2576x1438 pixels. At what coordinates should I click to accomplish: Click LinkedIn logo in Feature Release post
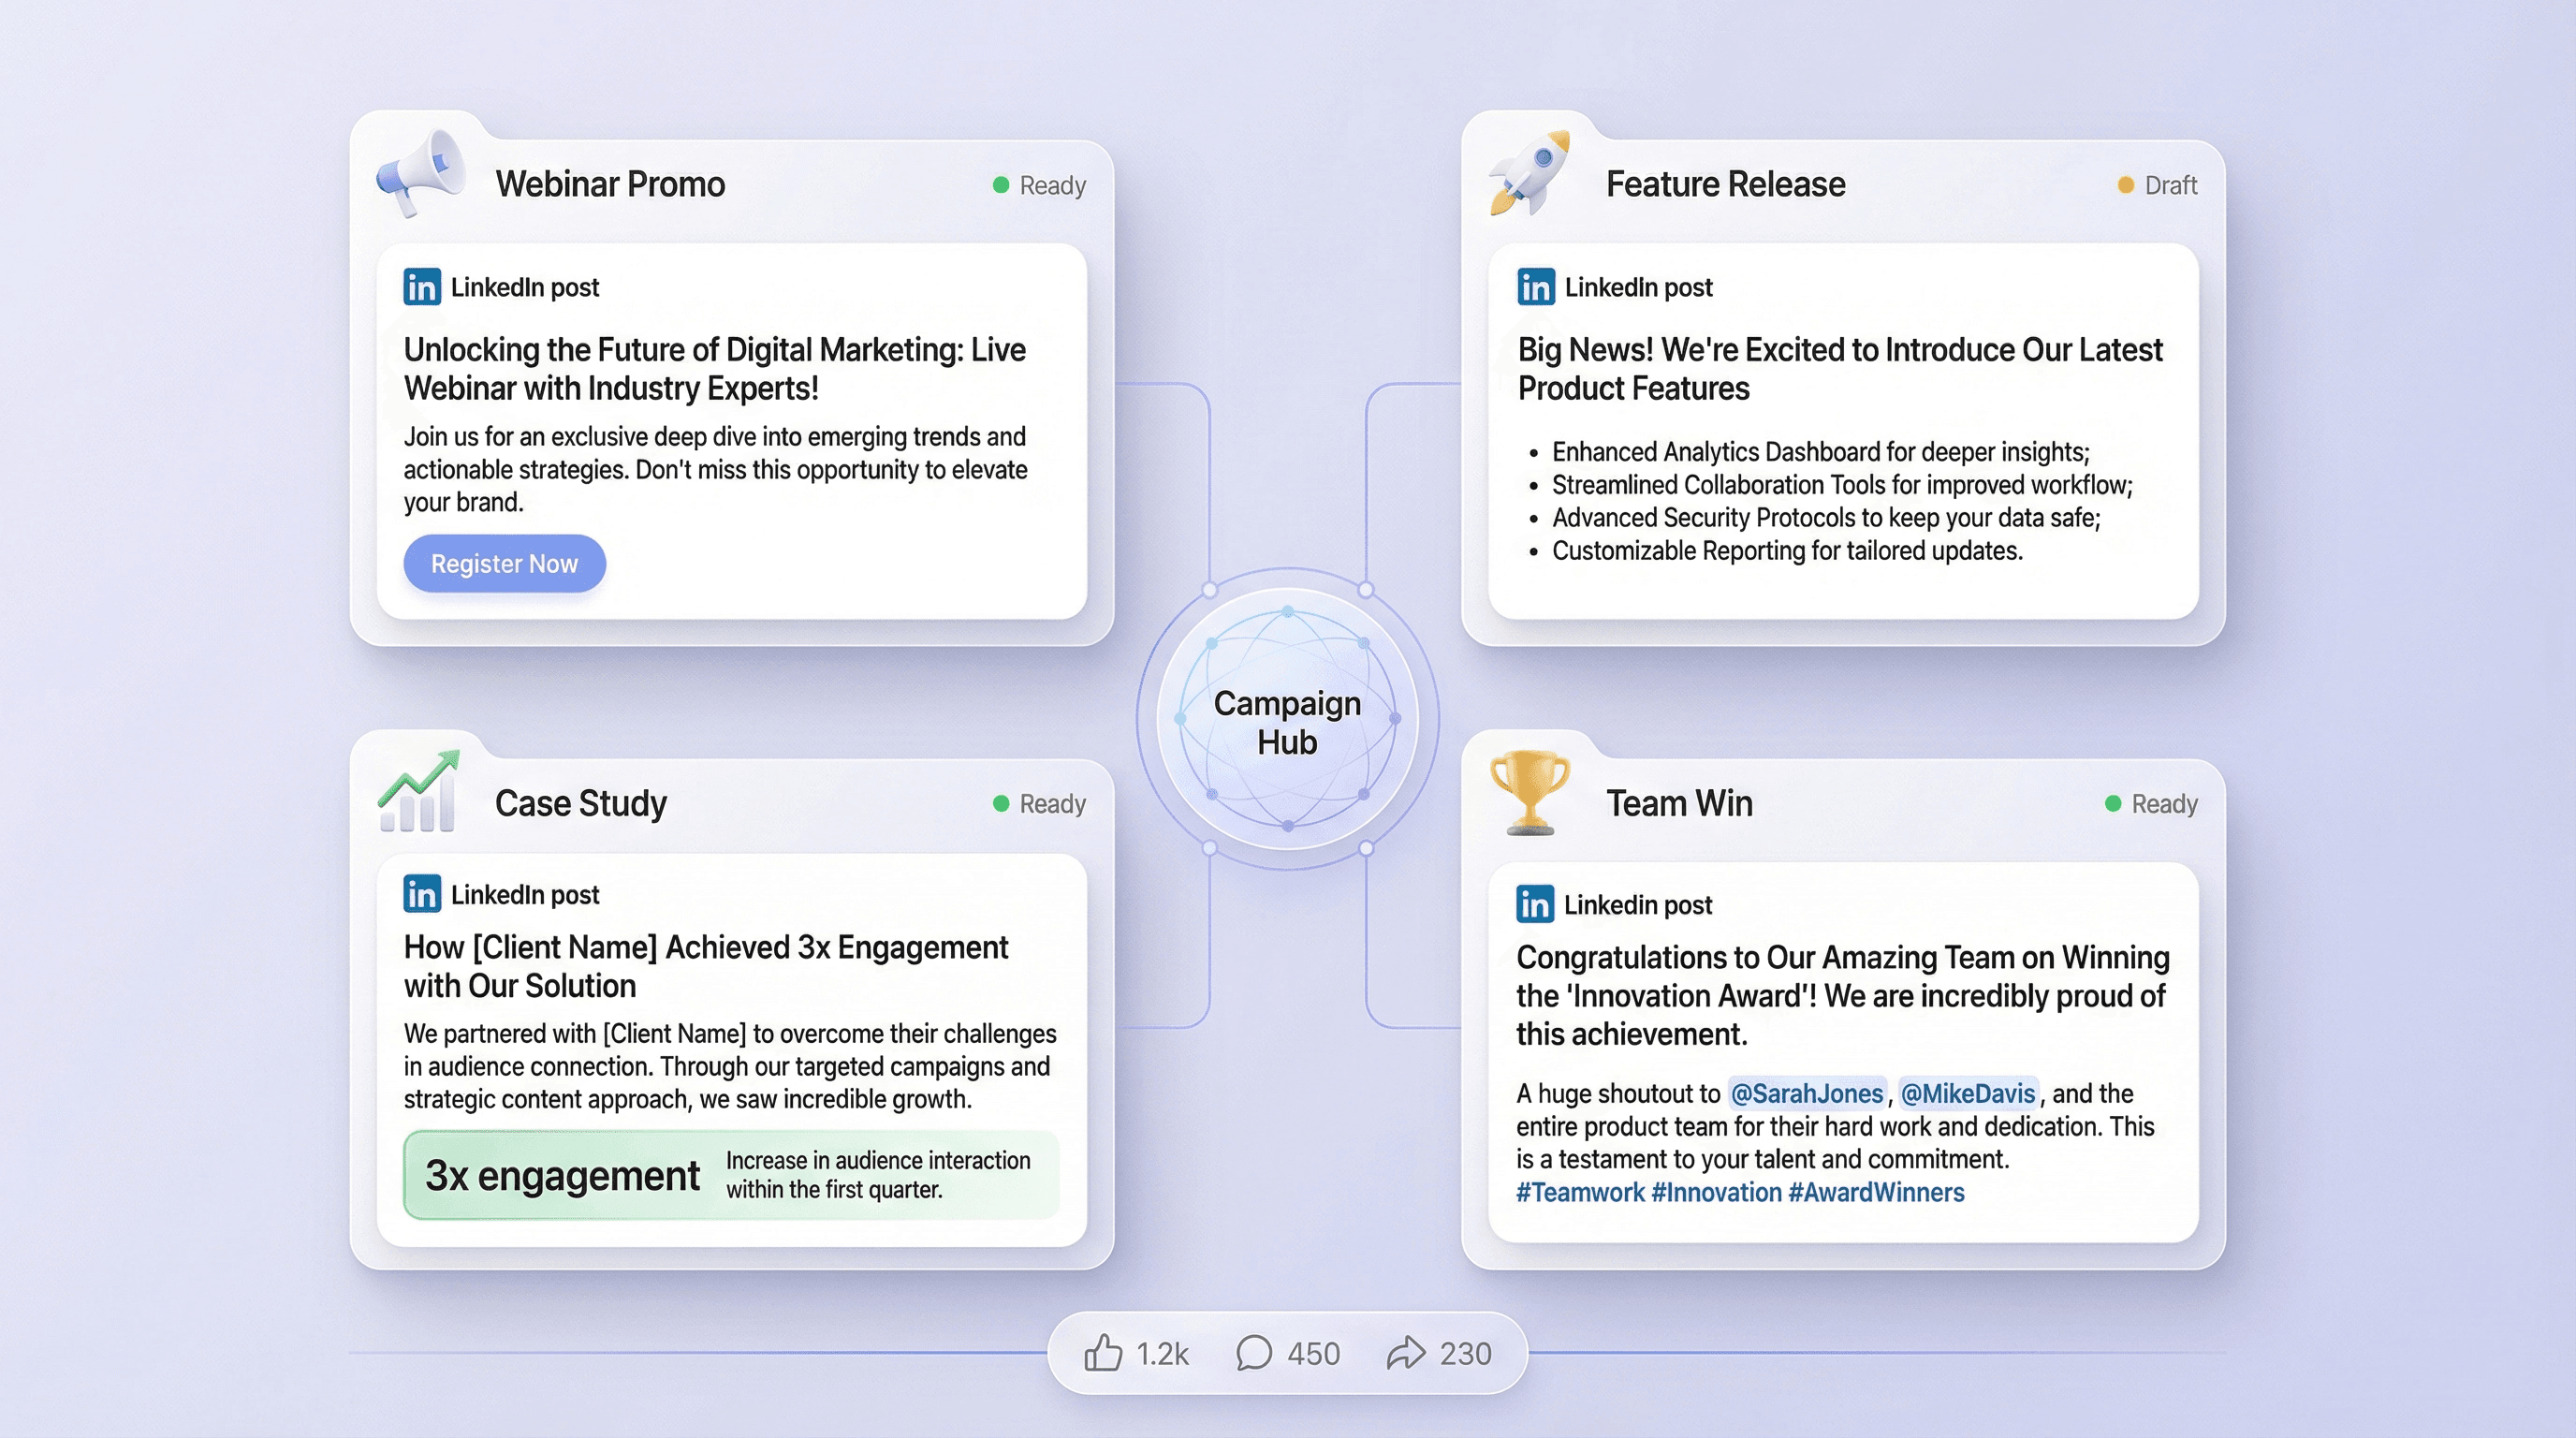[1535, 287]
